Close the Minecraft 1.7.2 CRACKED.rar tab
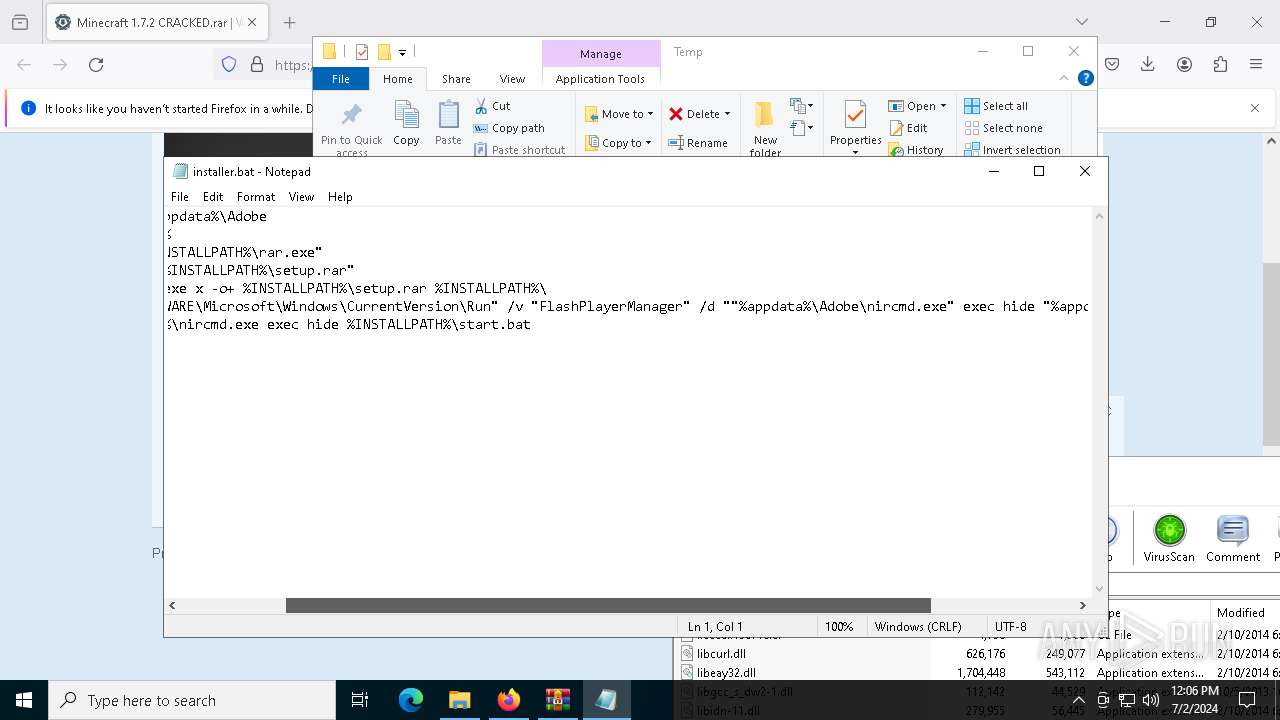1280x720 pixels. coord(252,22)
